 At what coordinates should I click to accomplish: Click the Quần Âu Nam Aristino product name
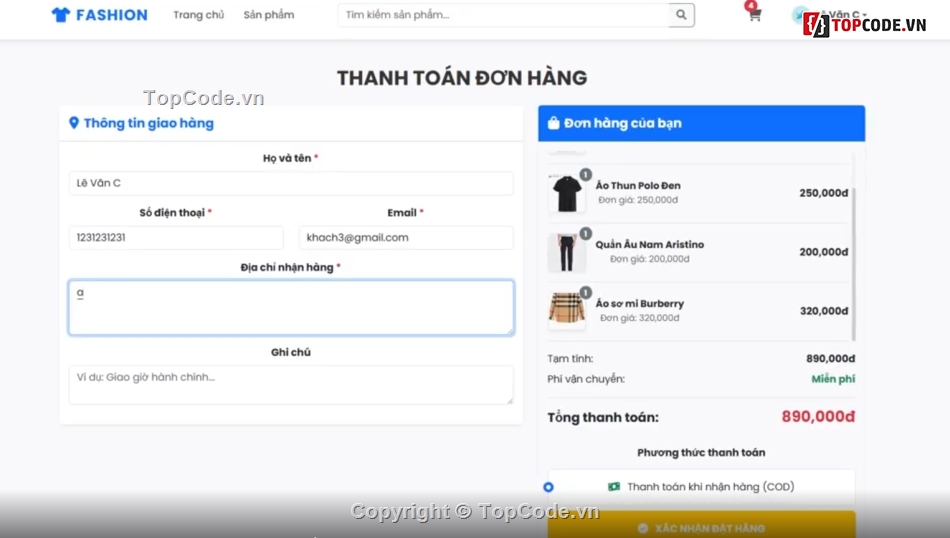pyautogui.click(x=649, y=244)
